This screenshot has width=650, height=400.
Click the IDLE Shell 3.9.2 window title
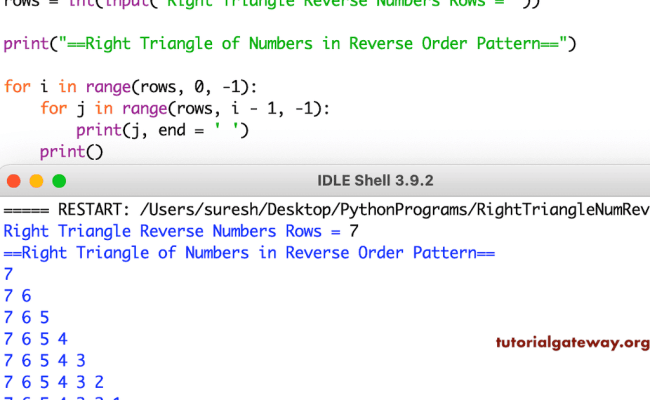(x=375, y=181)
